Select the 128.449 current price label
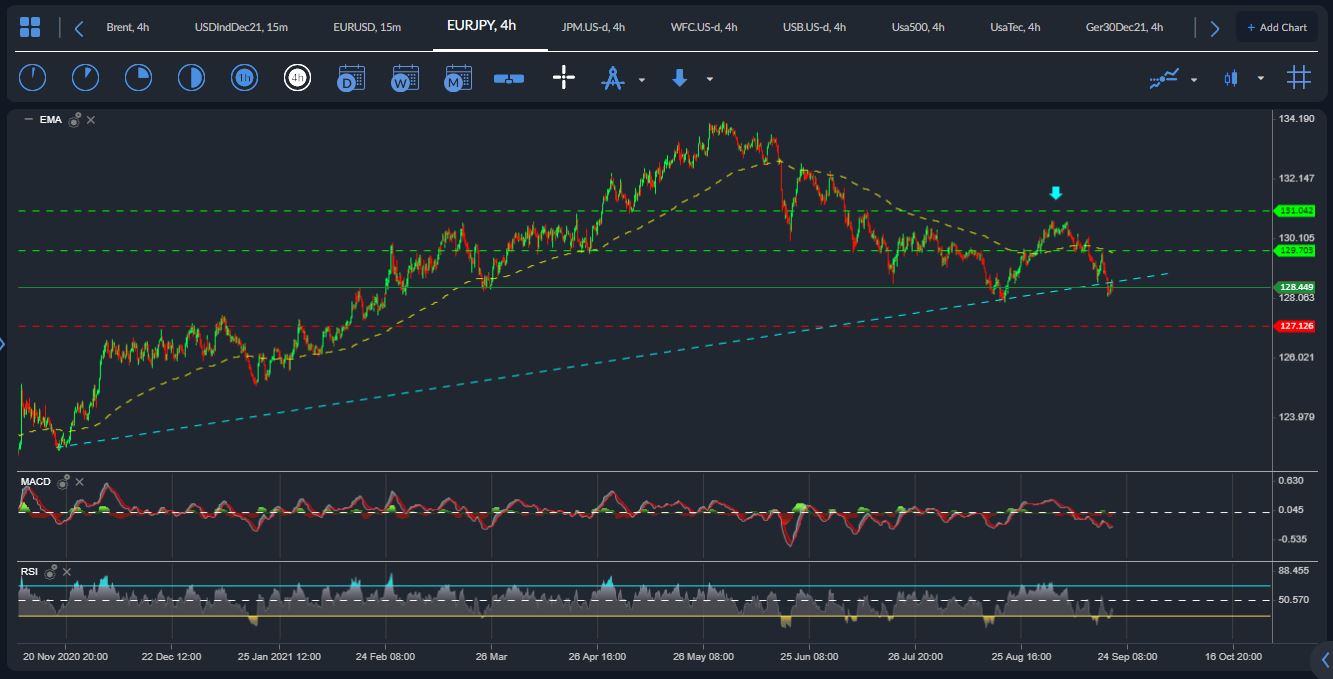This screenshot has width=1333, height=679. (1294, 287)
